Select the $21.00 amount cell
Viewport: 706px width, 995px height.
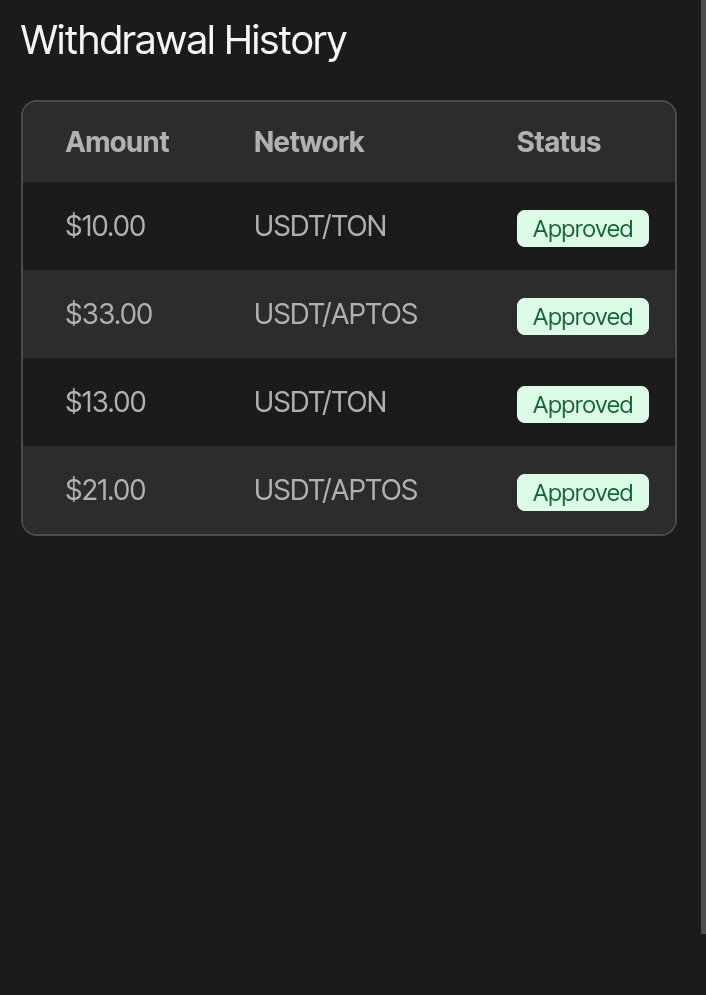pyautogui.click(x=105, y=490)
